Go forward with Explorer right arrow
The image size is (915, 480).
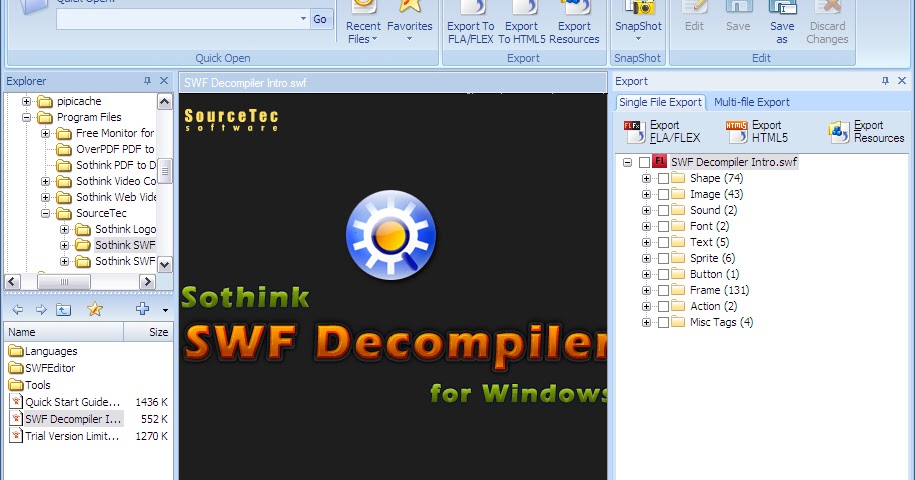[x=41, y=310]
